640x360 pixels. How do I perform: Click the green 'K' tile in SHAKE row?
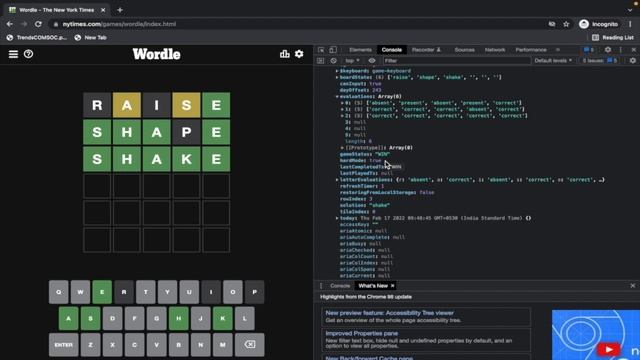[186, 159]
